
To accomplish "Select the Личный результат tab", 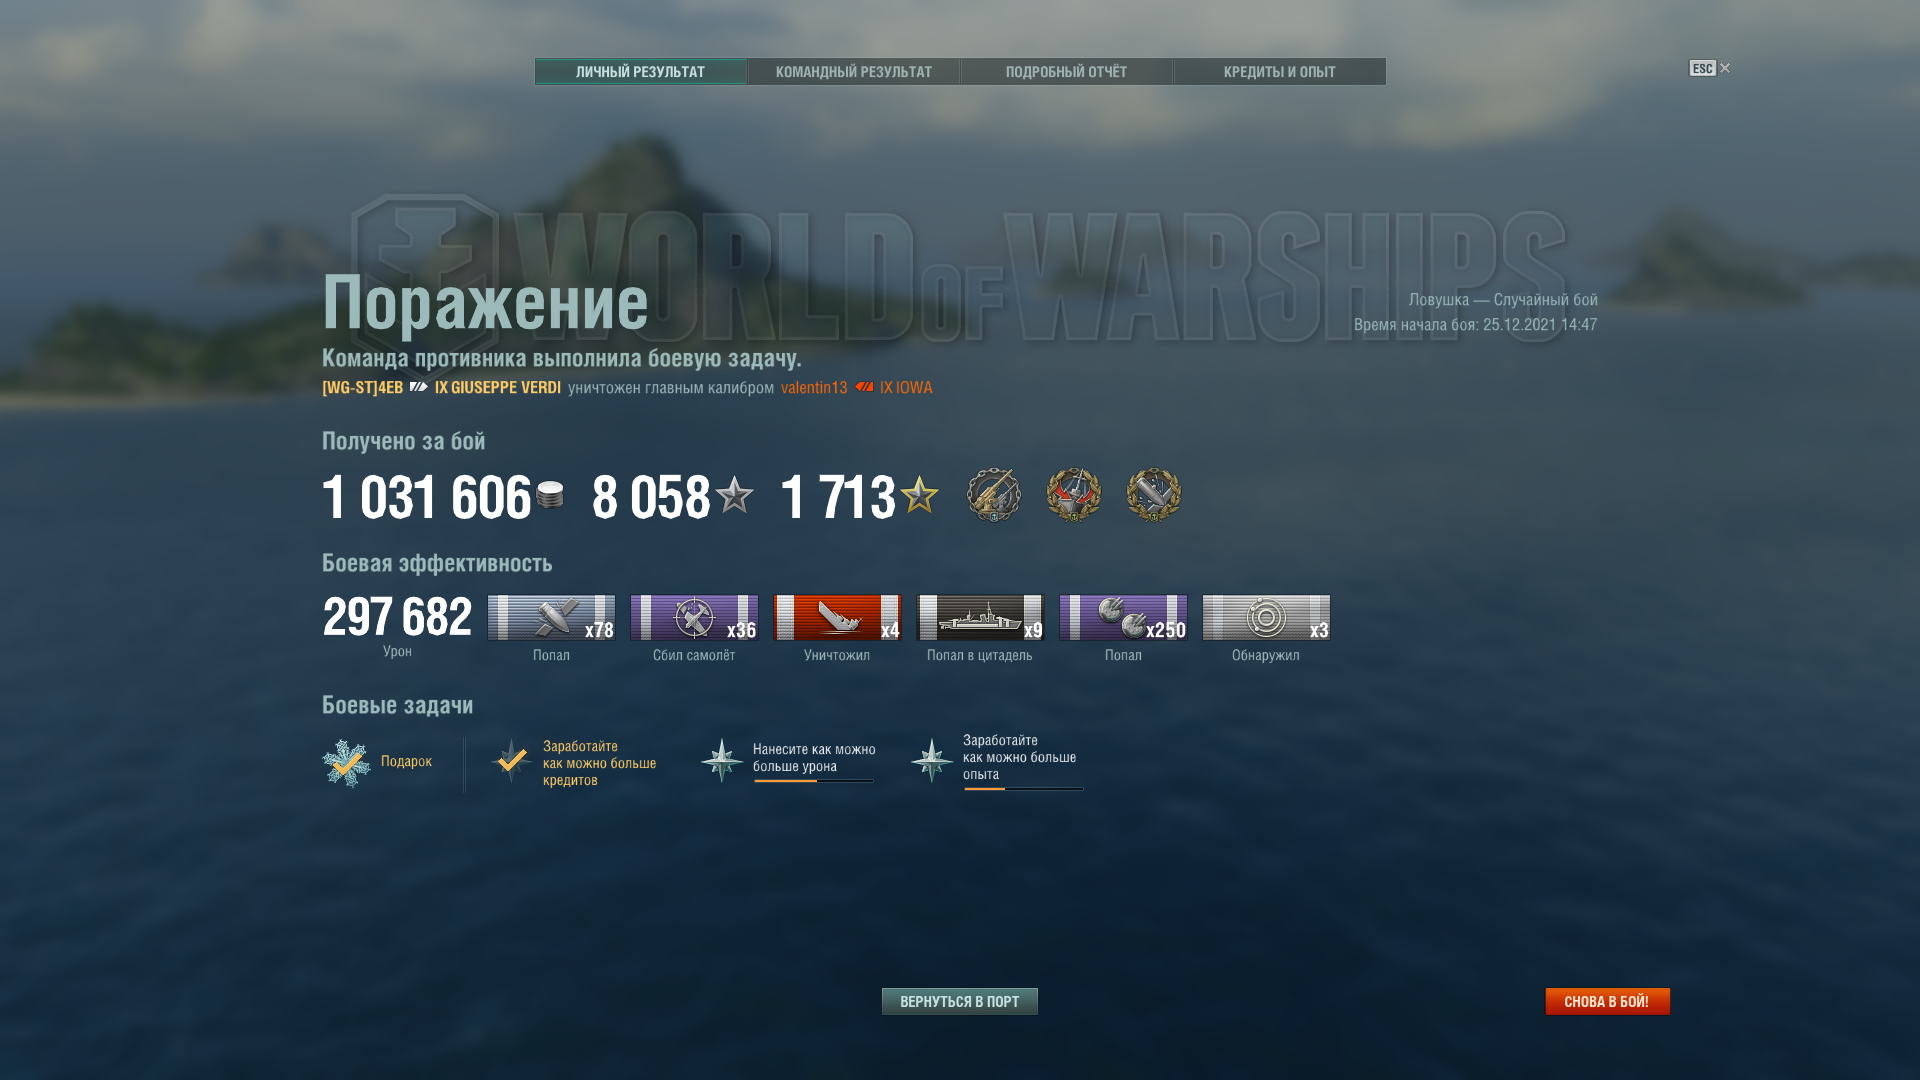I will [640, 72].
